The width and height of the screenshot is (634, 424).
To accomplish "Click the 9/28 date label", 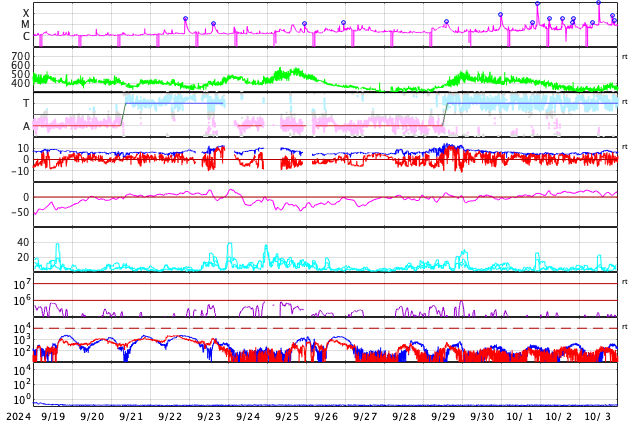I will 404,416.
